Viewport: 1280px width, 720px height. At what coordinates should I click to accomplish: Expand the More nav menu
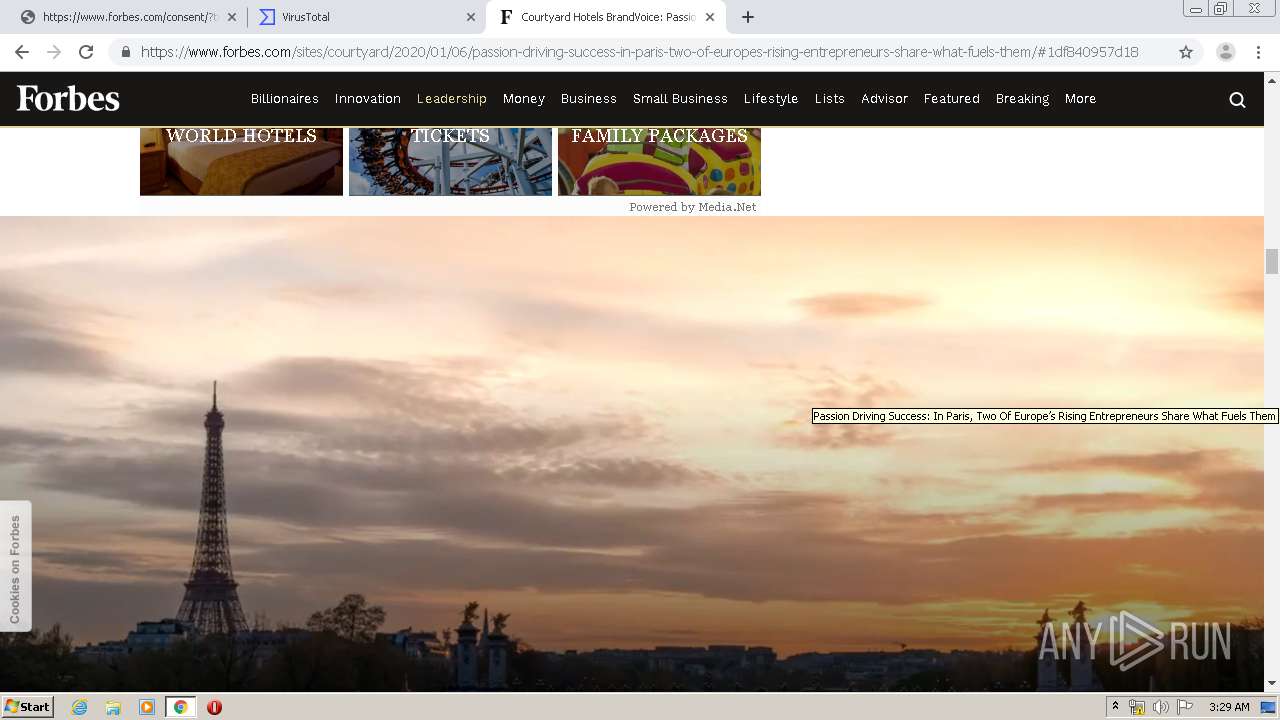pos(1081,99)
